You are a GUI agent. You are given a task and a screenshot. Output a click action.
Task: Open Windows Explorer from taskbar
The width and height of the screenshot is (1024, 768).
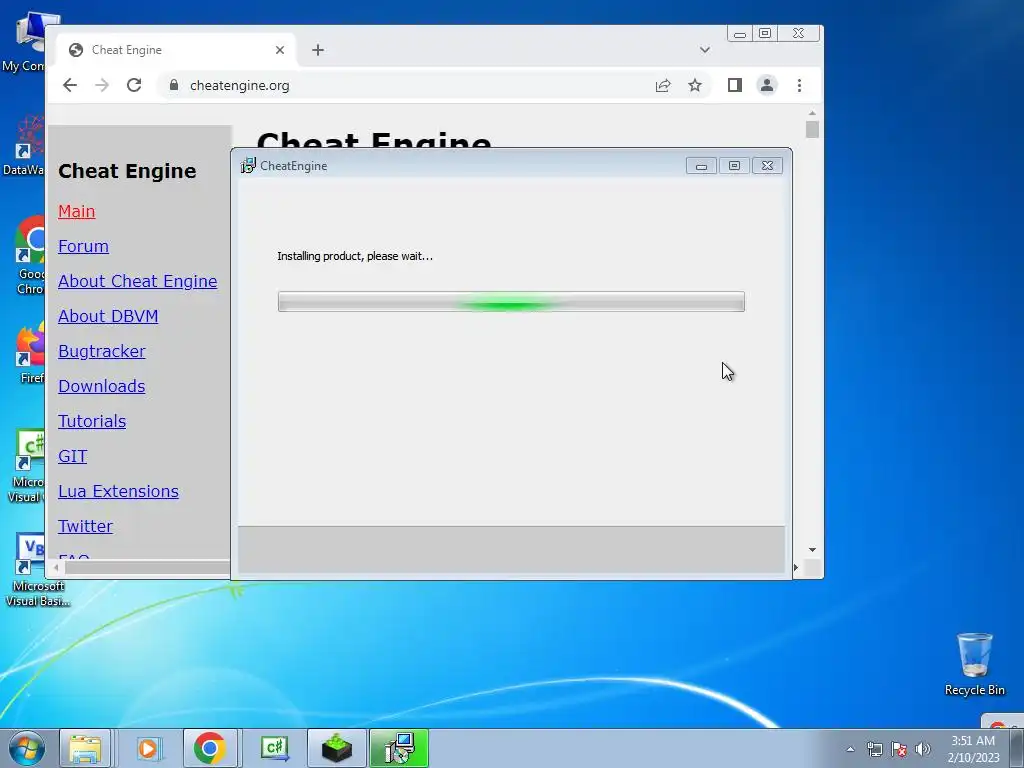pos(86,748)
